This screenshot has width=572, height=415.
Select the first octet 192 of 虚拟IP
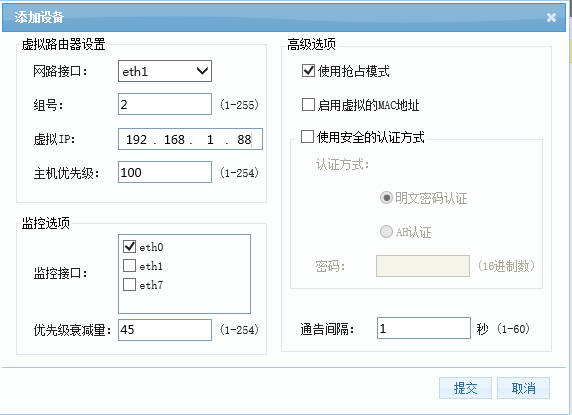click(x=136, y=139)
